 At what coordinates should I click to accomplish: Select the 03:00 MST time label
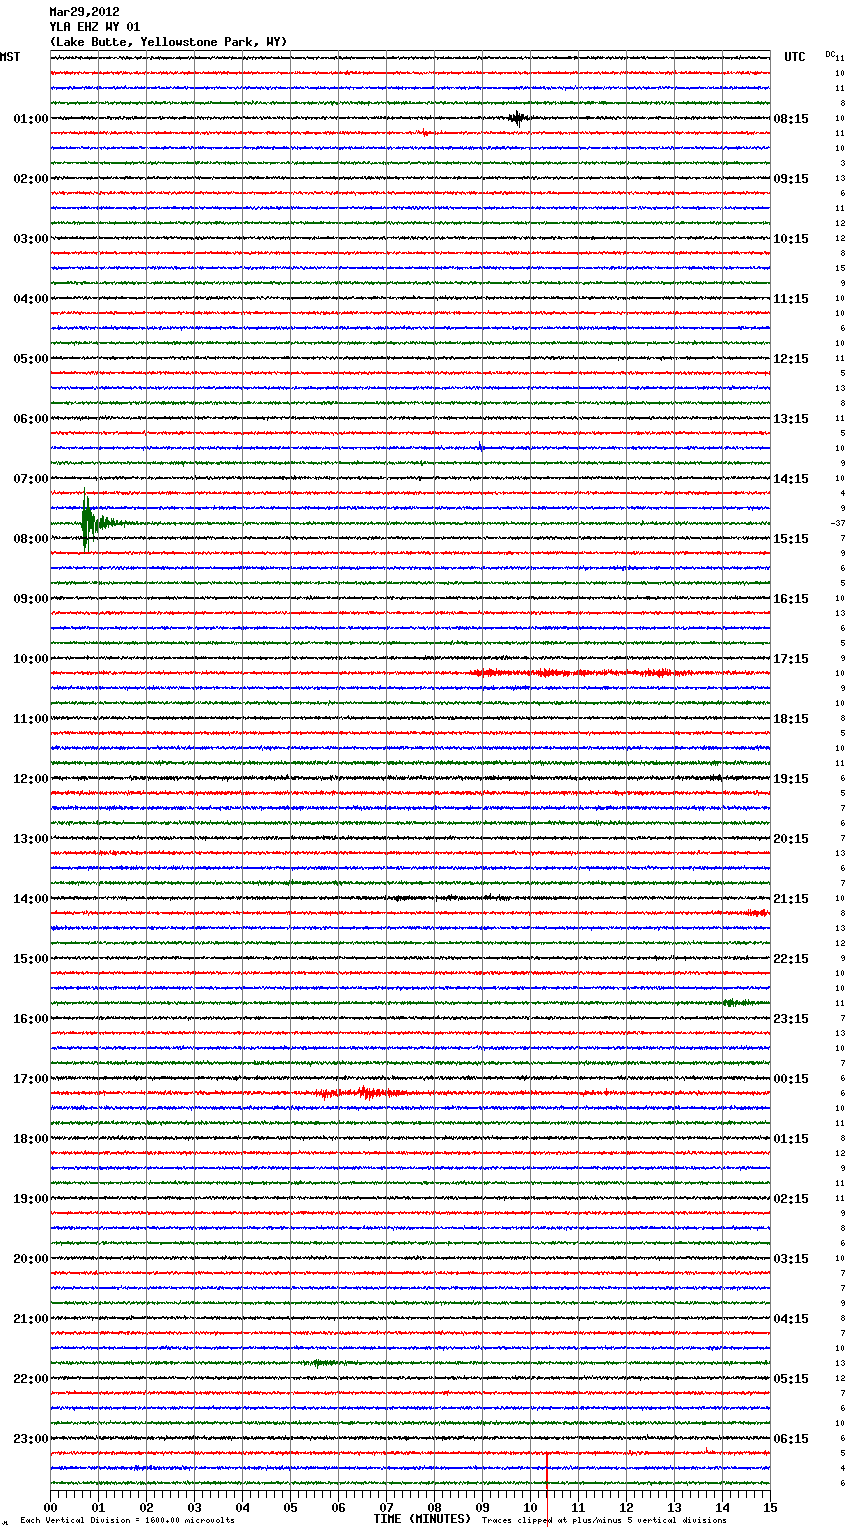click(x=31, y=239)
